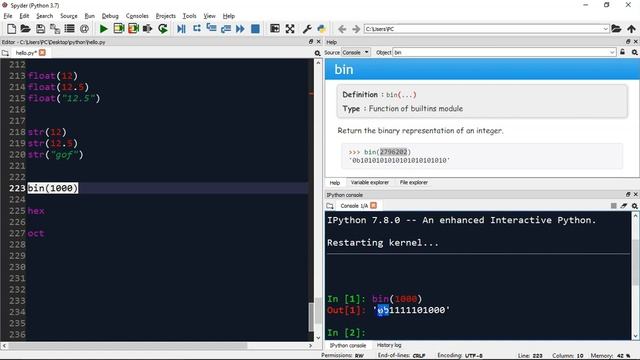640x360 pixels.
Task: Open editor pane options search icon
Action: (x=318, y=53)
